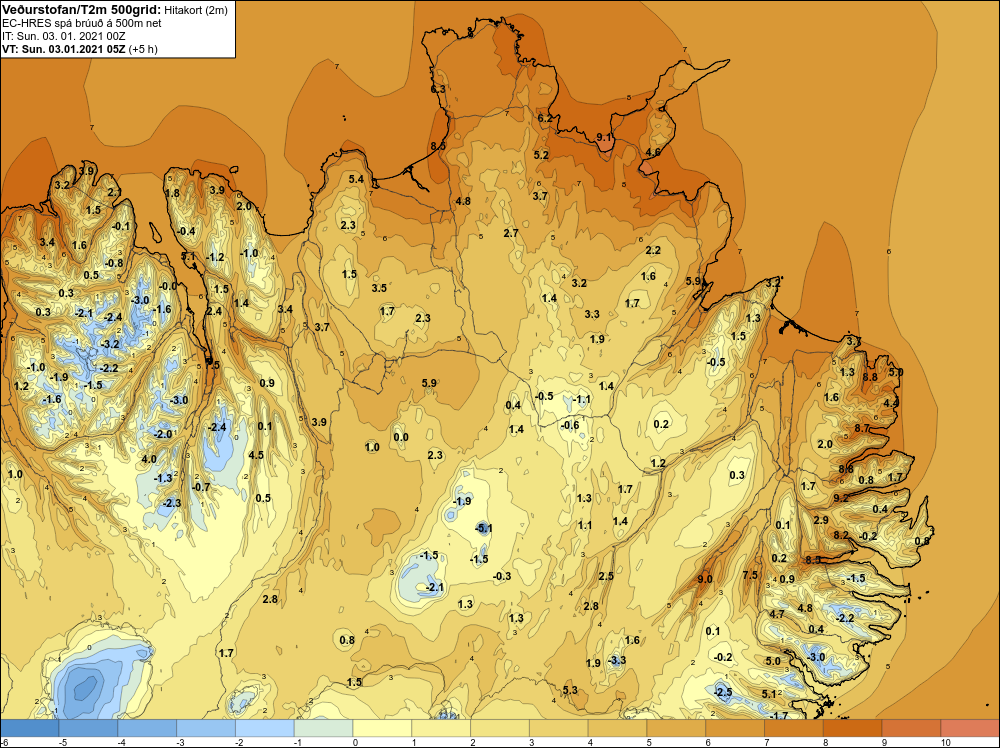The width and height of the screenshot is (1000, 748).
Task: Click the legend swatch between 0 and 1
Action: (x=382, y=728)
